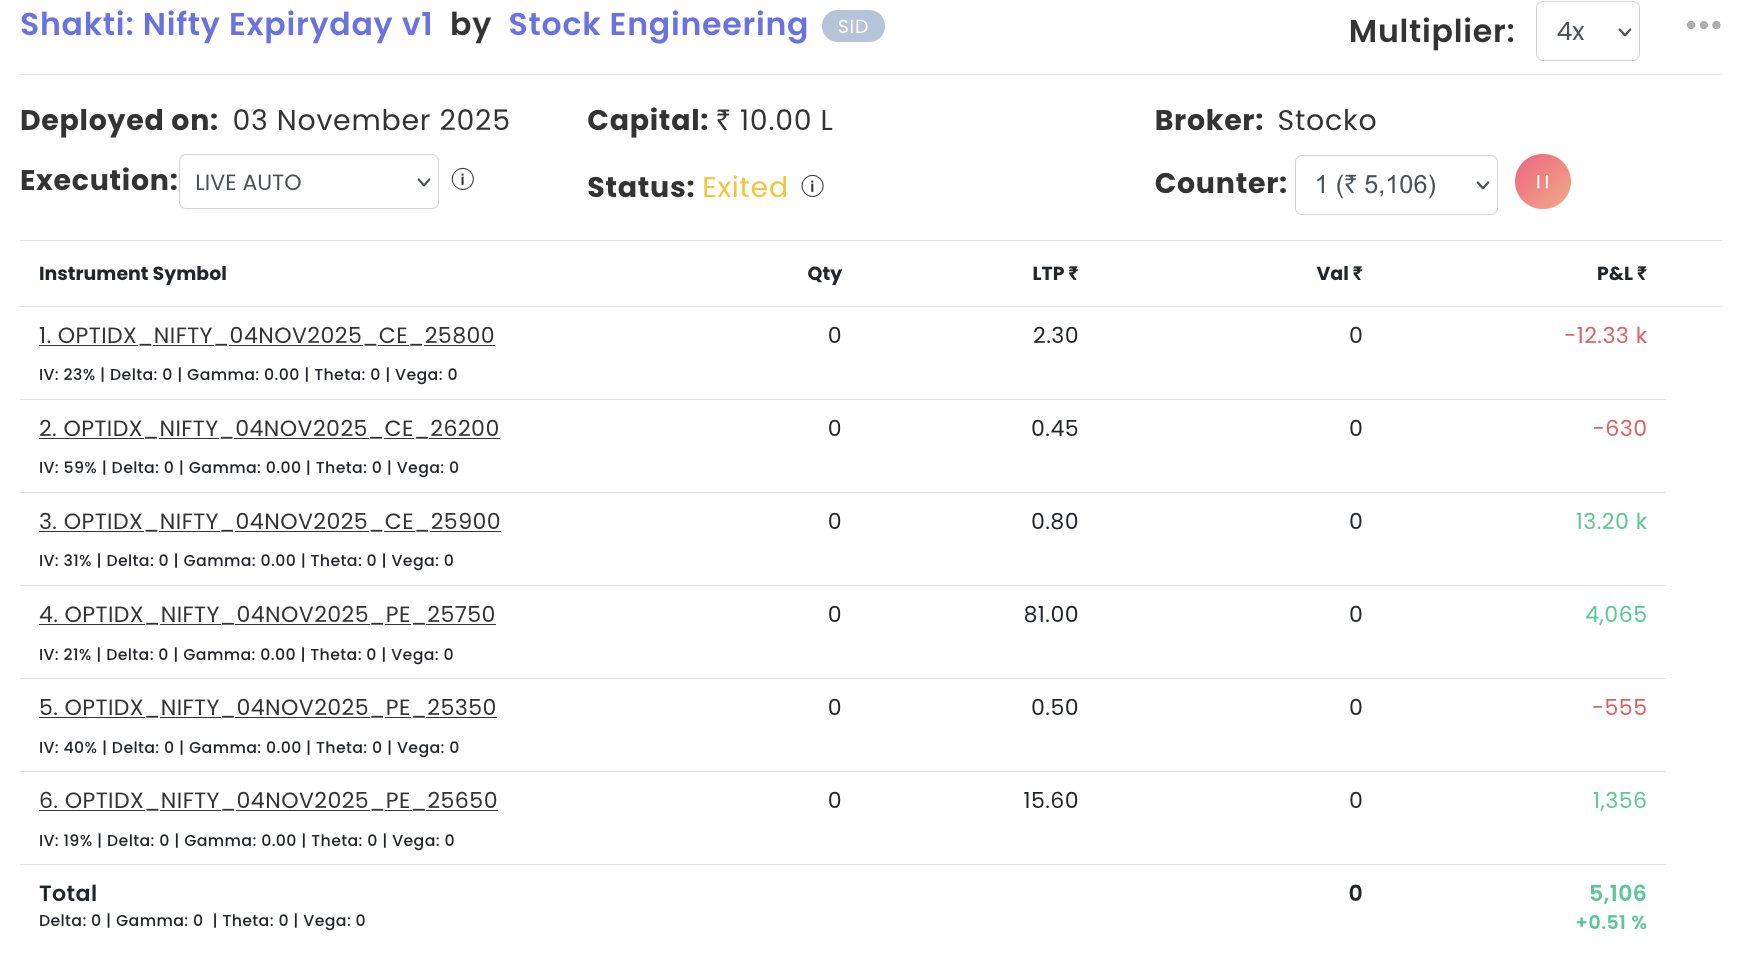
Task: Open the Multiplier 4x dropdown
Action: click(1587, 32)
